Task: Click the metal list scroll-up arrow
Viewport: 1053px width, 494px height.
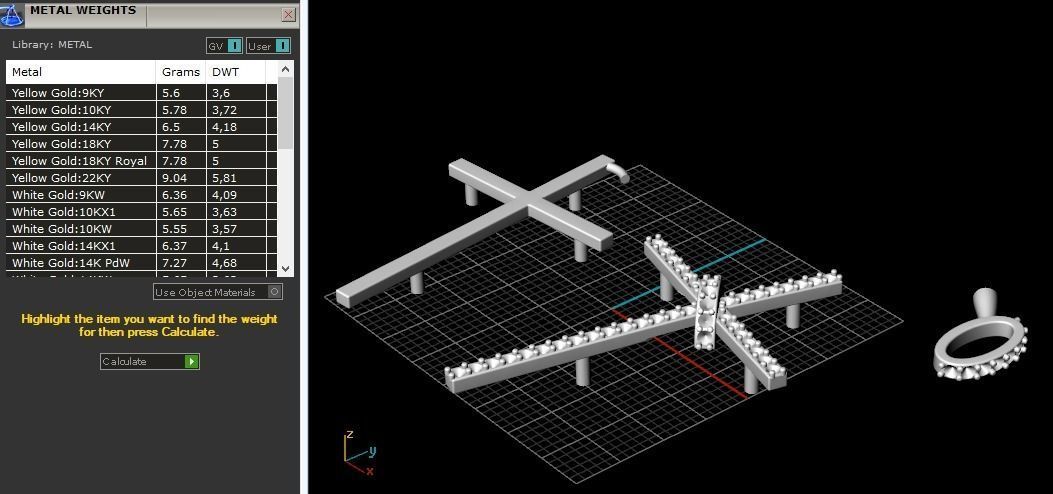Action: point(285,68)
